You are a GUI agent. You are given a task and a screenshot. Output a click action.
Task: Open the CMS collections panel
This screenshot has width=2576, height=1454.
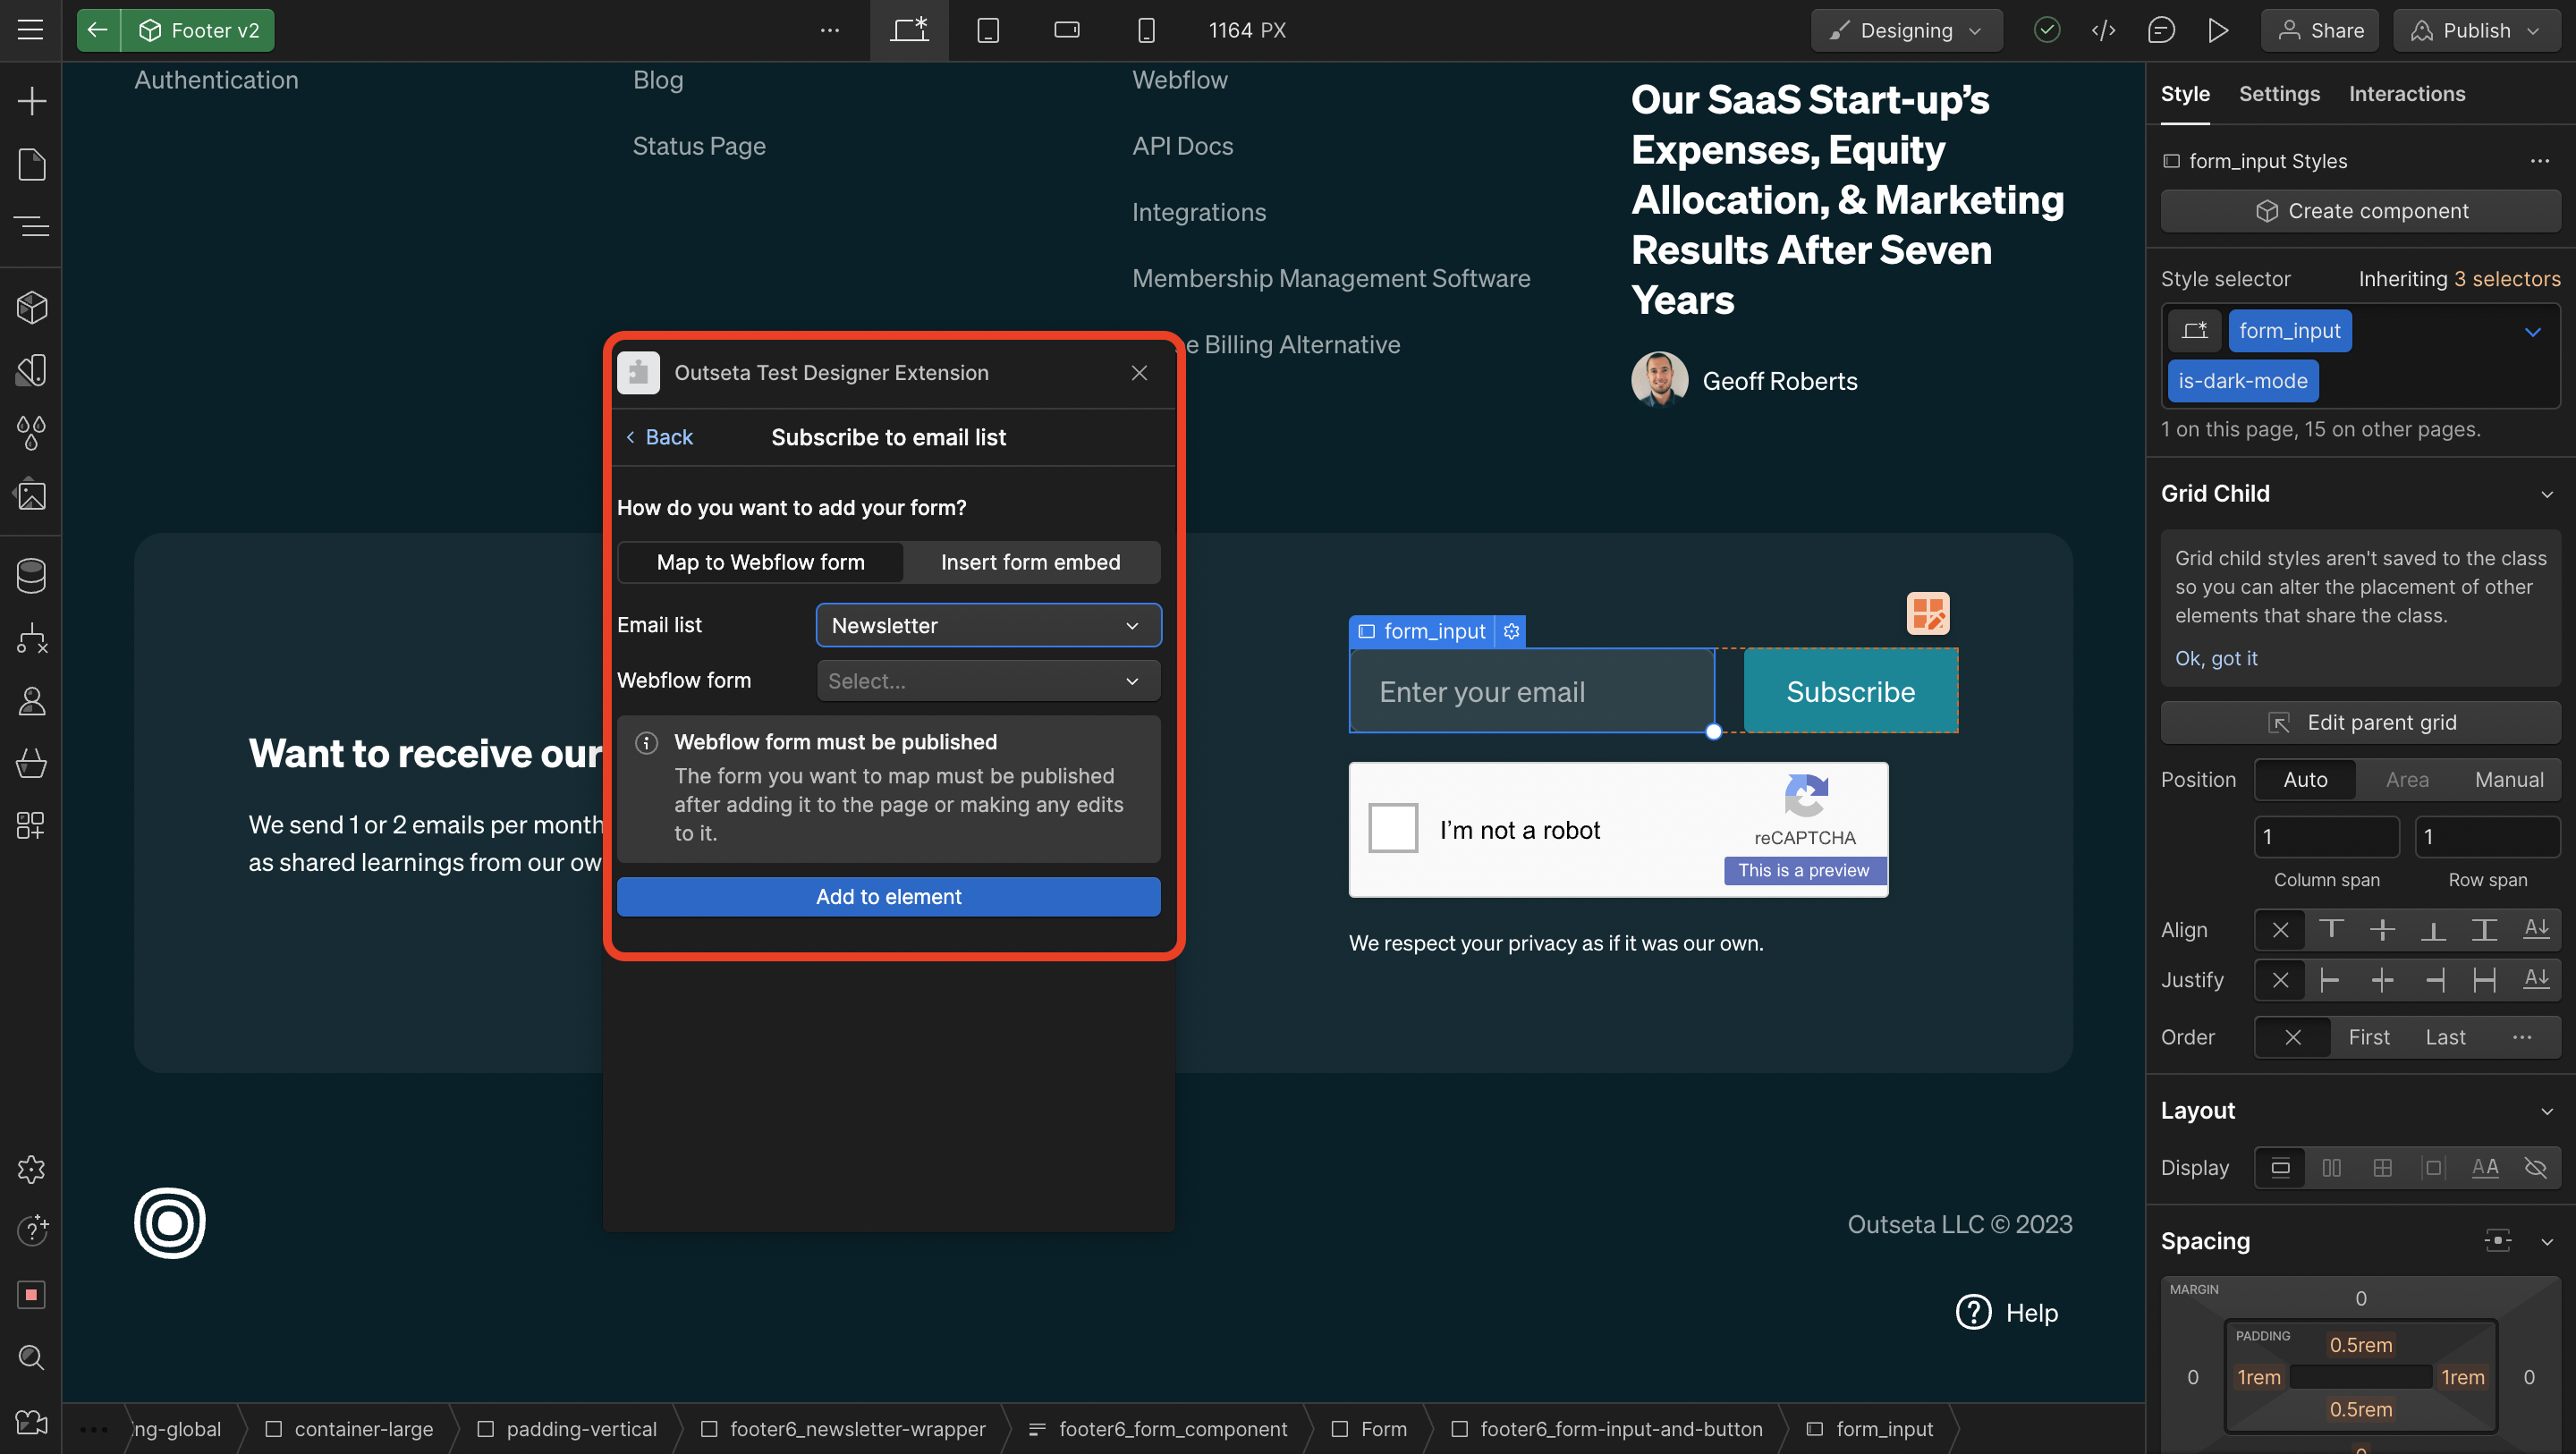click(x=31, y=576)
